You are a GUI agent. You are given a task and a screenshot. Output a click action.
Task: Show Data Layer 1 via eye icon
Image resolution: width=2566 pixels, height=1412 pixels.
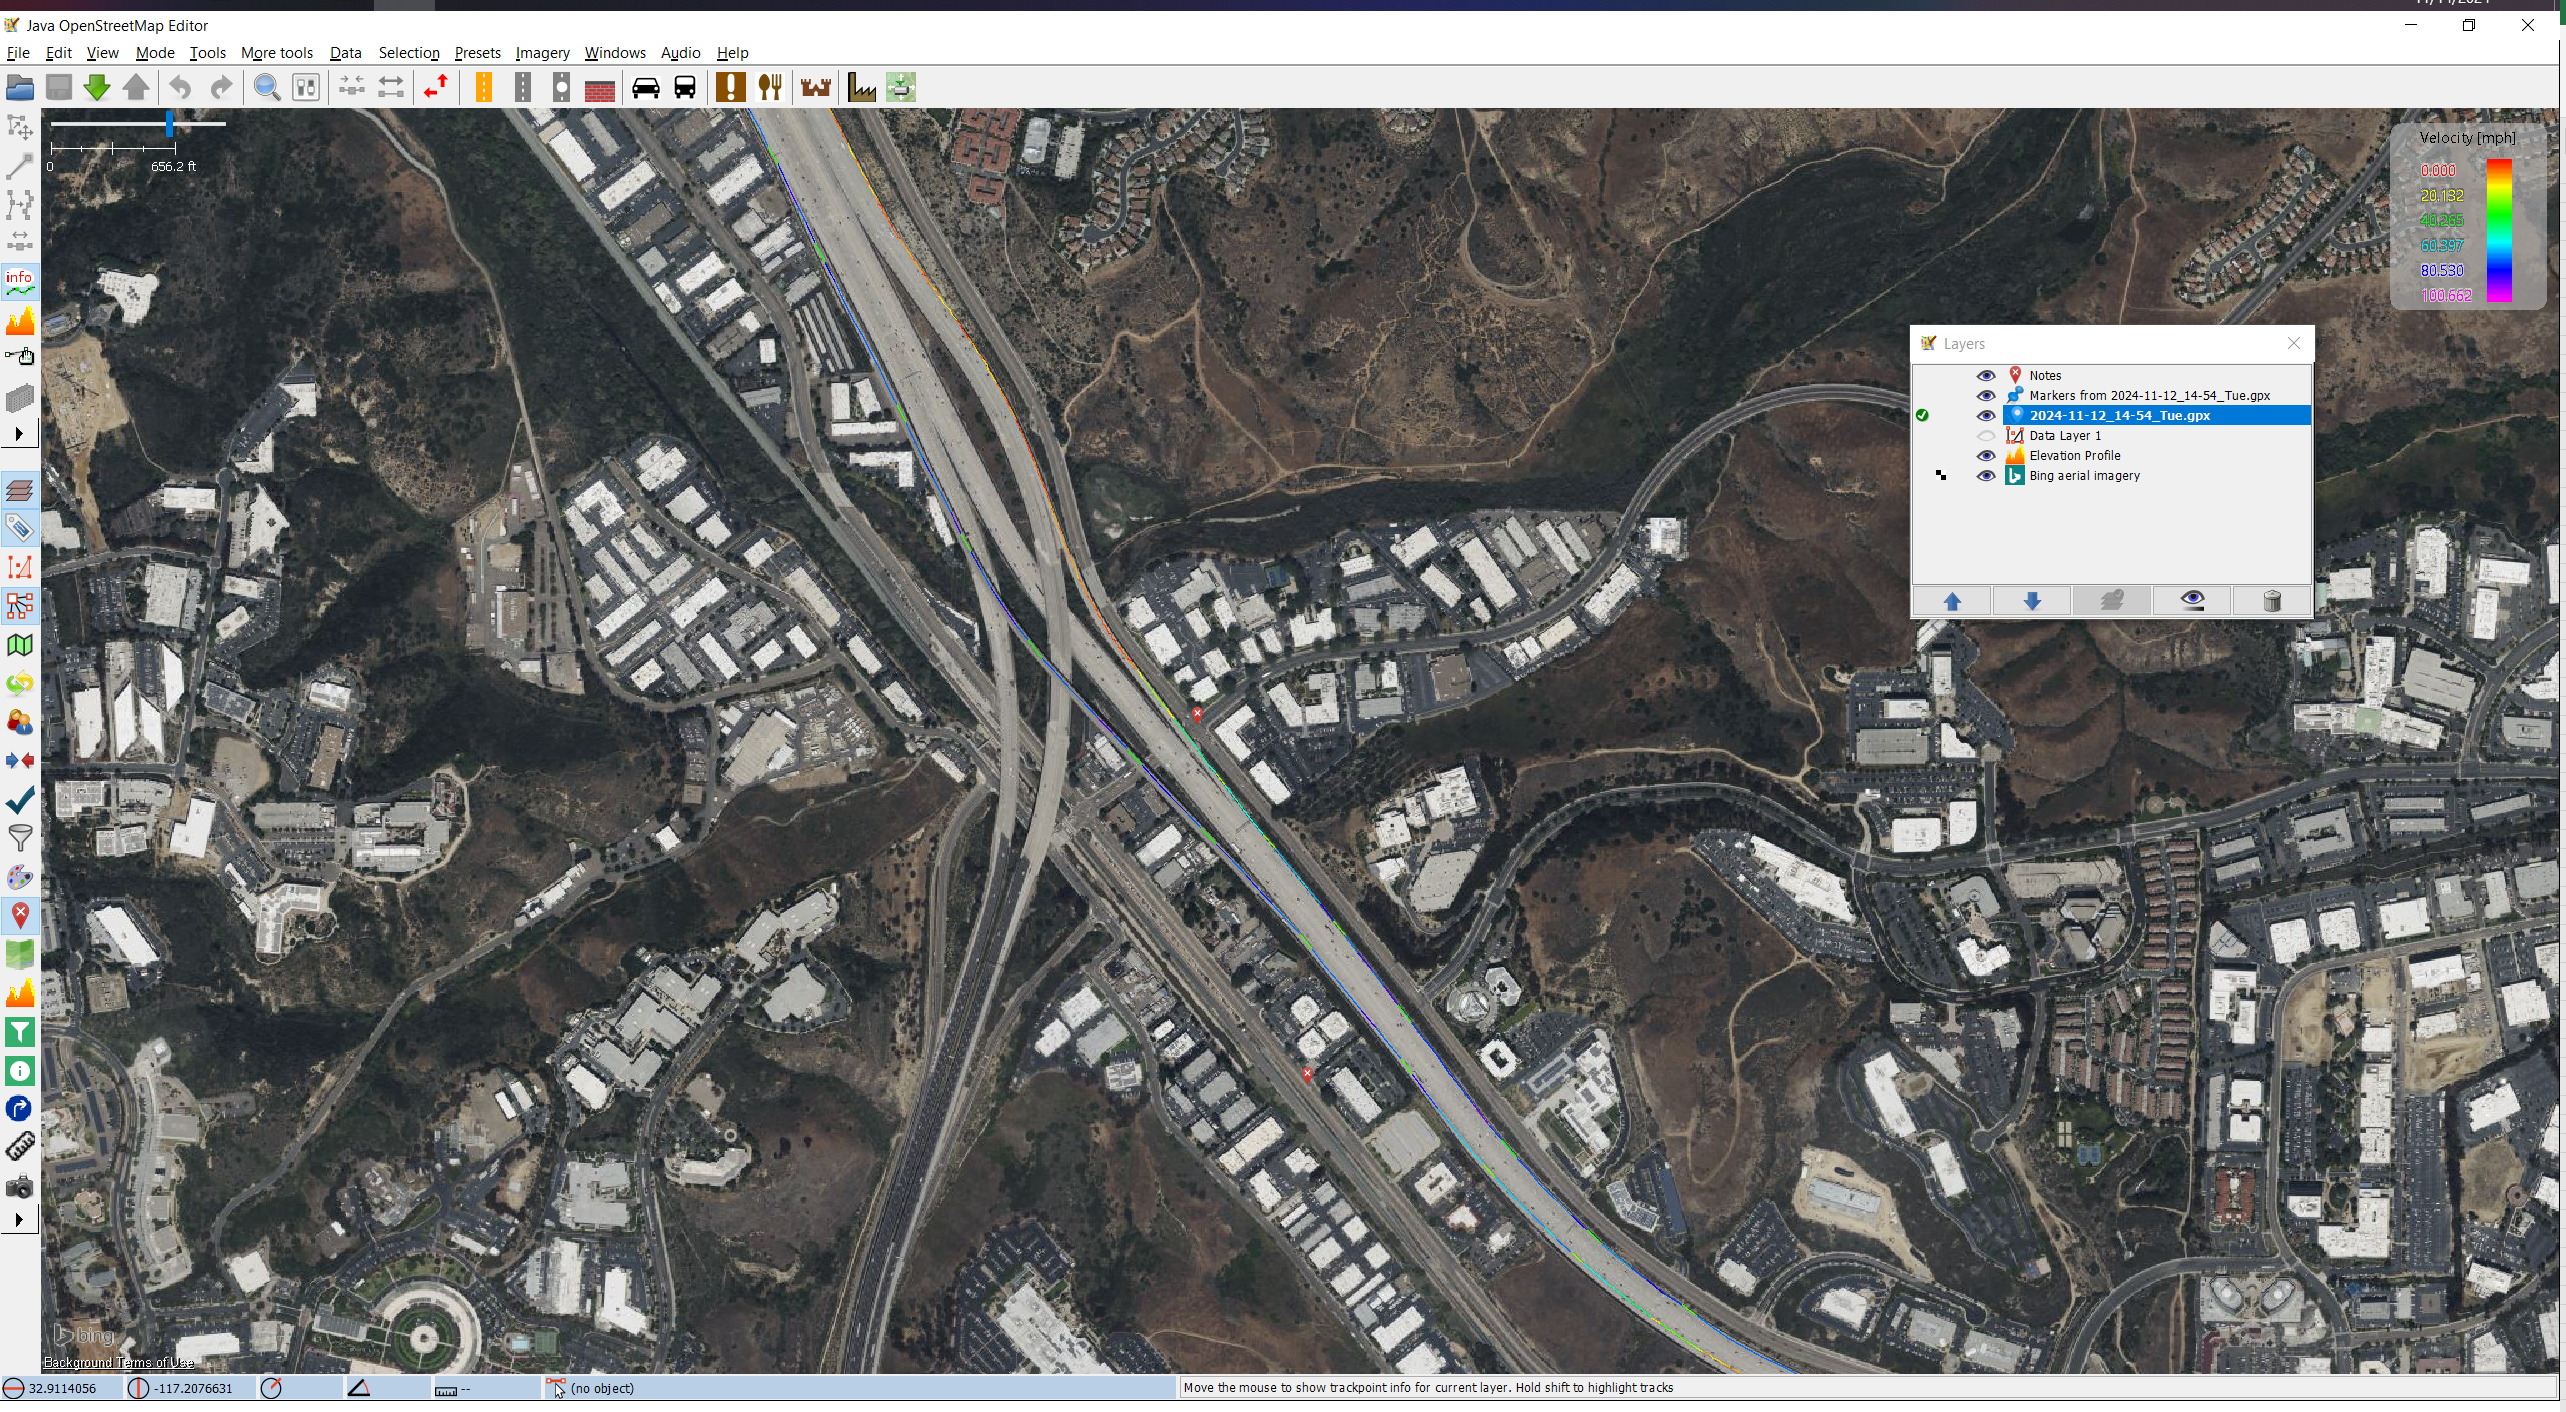[x=1986, y=436]
